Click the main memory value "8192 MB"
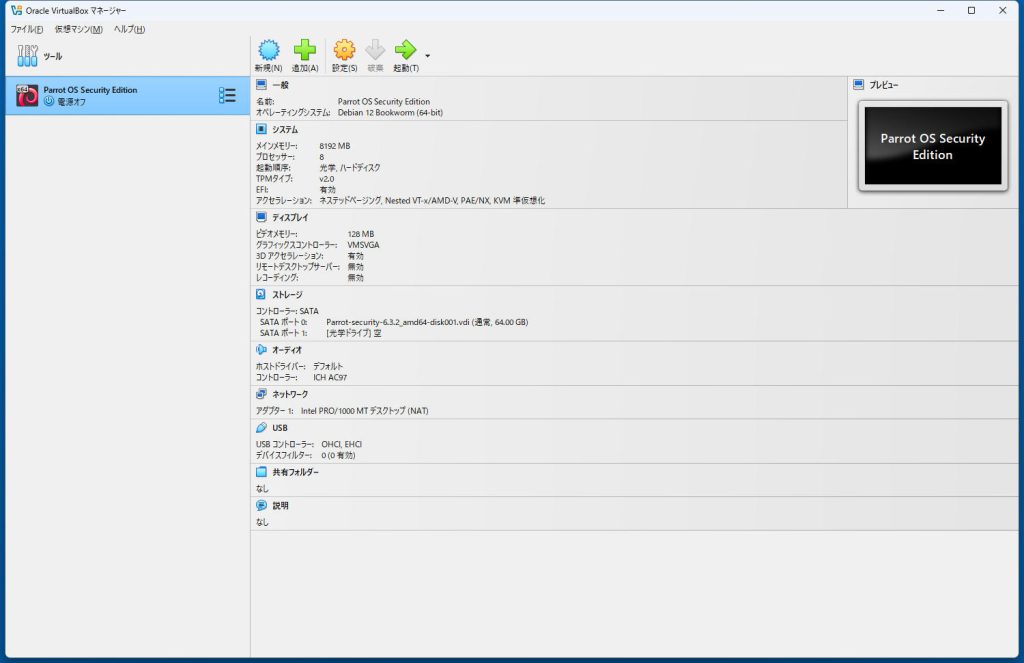This screenshot has width=1024, height=663. [x=334, y=146]
